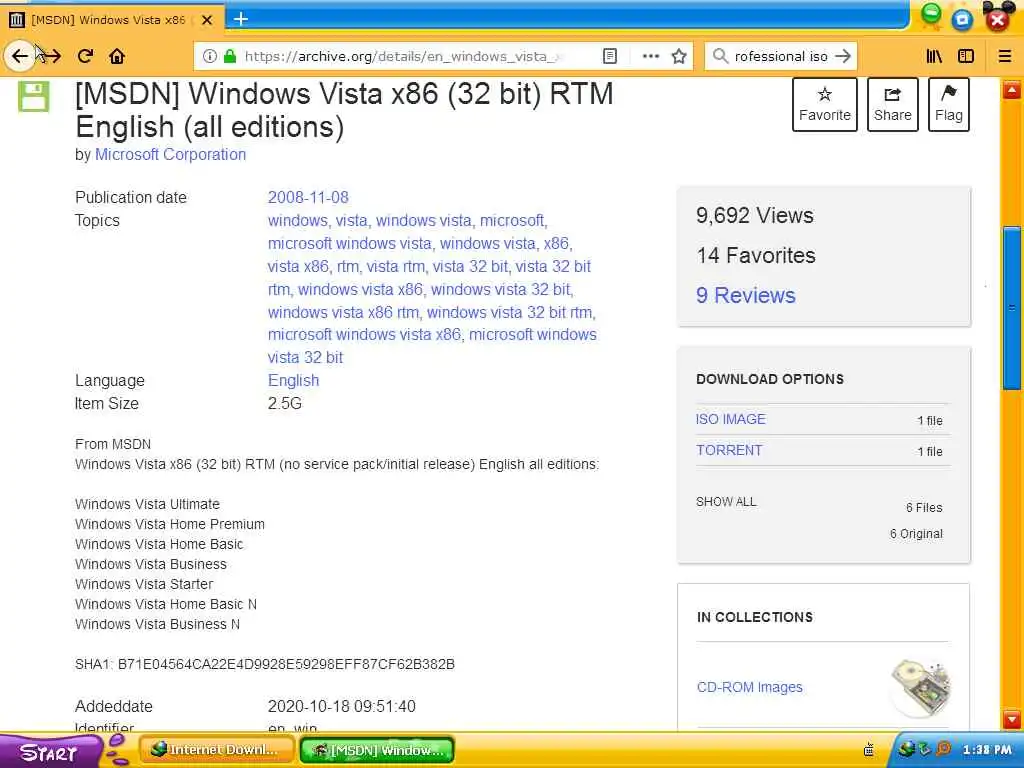Click the green arrows tray icon
This screenshot has height=768, width=1024.
(925, 749)
